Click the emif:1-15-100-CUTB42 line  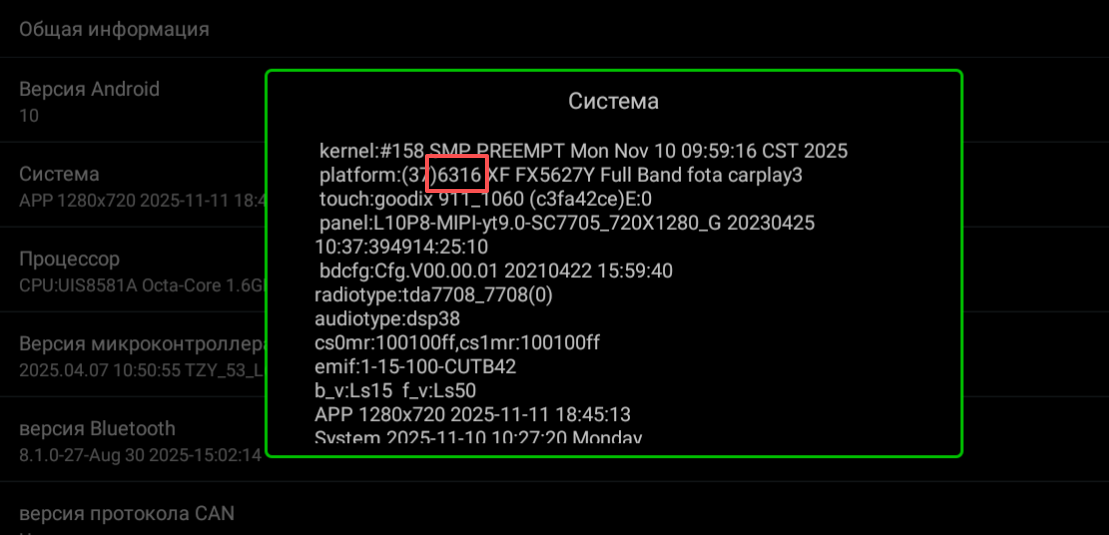tap(415, 367)
